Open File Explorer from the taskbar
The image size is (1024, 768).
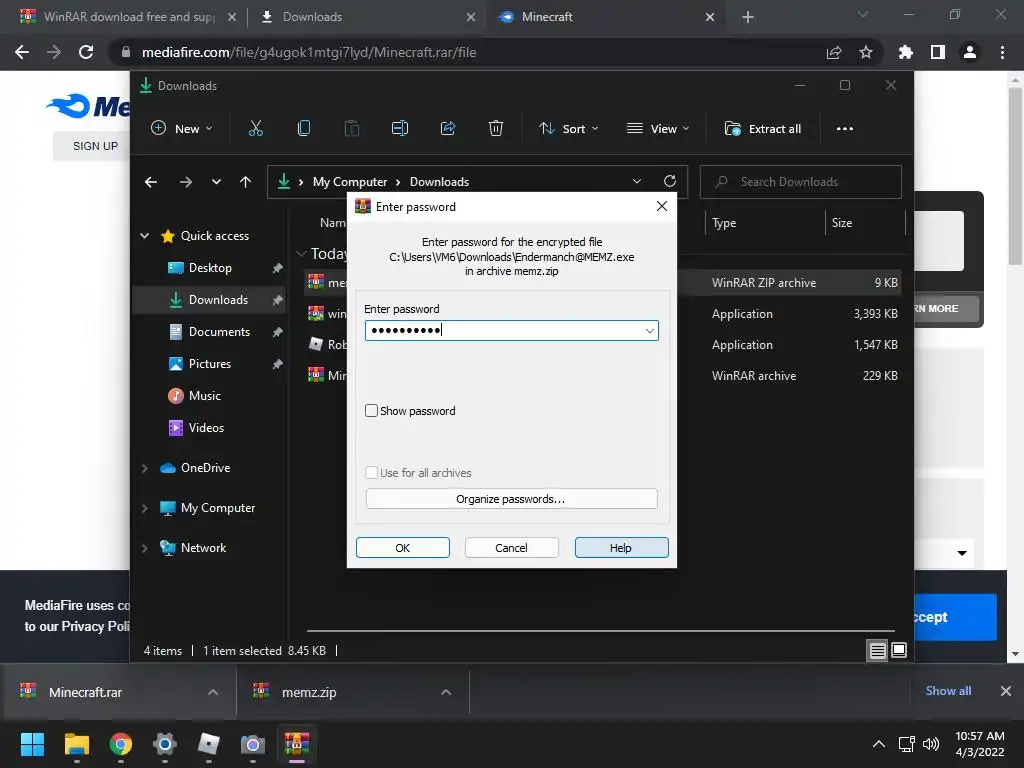(x=76, y=744)
